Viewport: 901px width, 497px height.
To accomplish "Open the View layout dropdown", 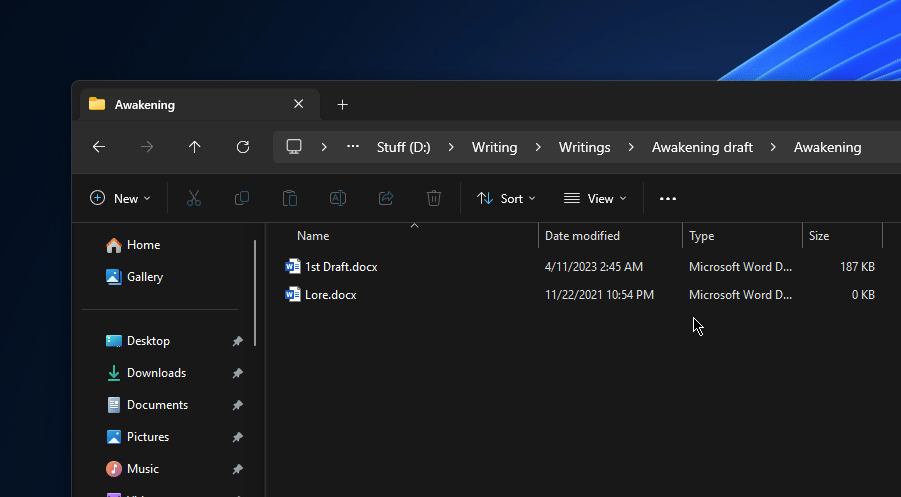I will pyautogui.click(x=595, y=198).
